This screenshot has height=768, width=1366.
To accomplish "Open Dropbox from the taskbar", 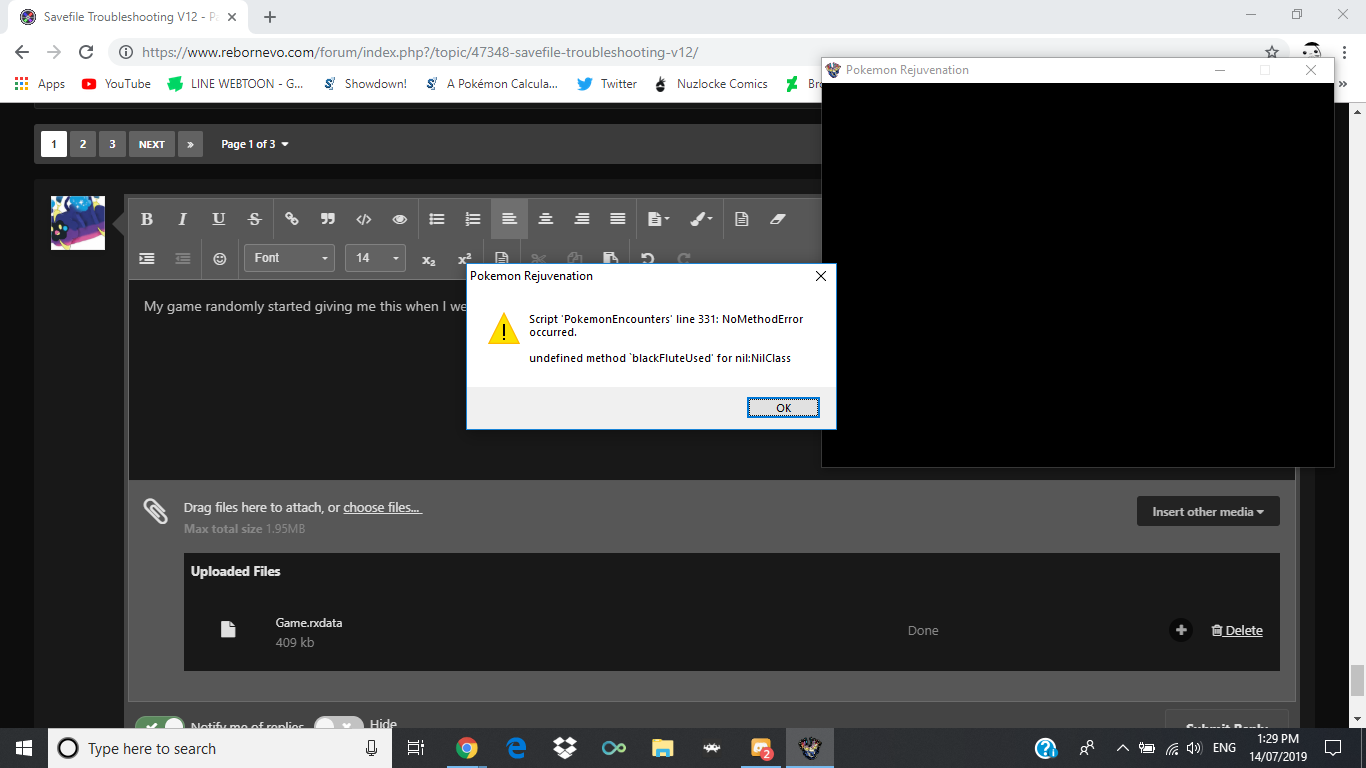I will click(x=565, y=748).
